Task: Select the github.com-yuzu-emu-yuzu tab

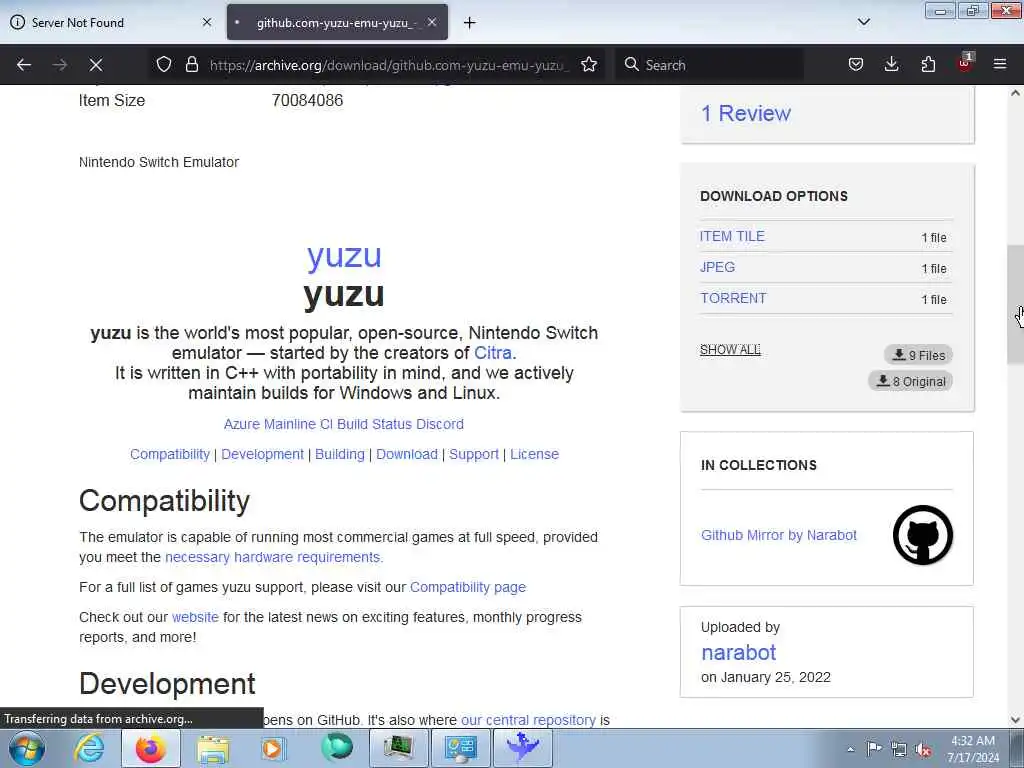Action: pyautogui.click(x=338, y=22)
